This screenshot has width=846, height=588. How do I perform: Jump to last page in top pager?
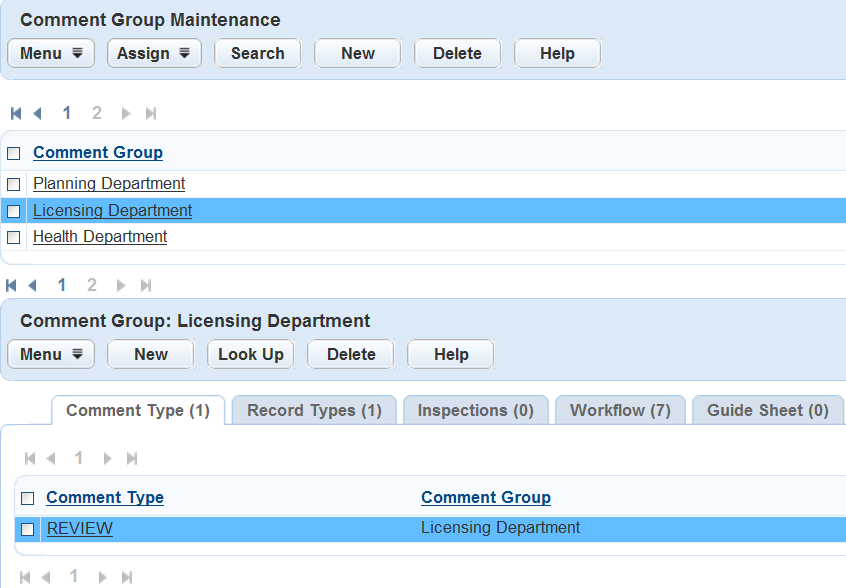tap(151, 113)
